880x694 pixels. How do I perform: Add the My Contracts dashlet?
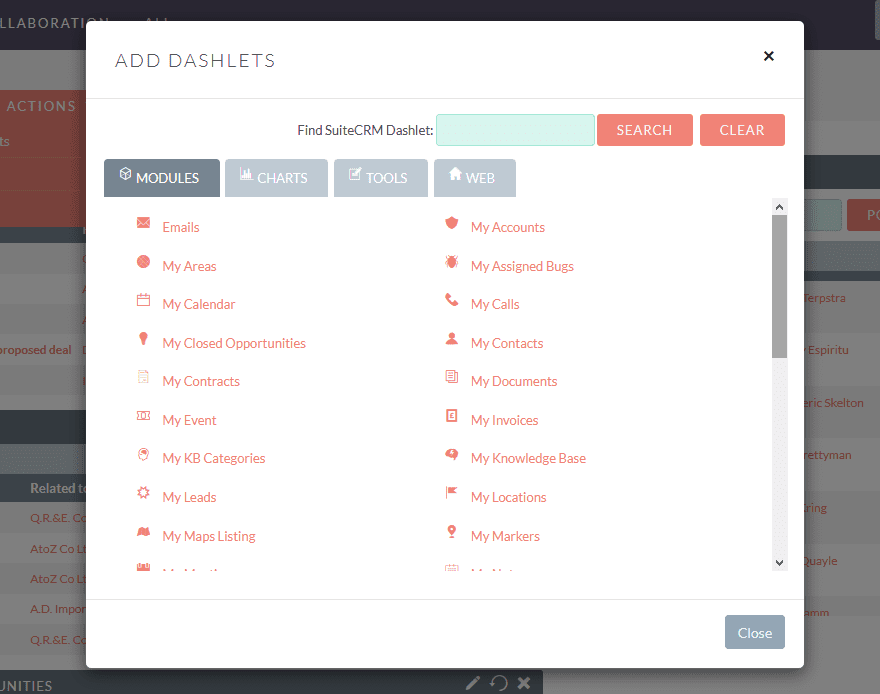click(x=201, y=381)
